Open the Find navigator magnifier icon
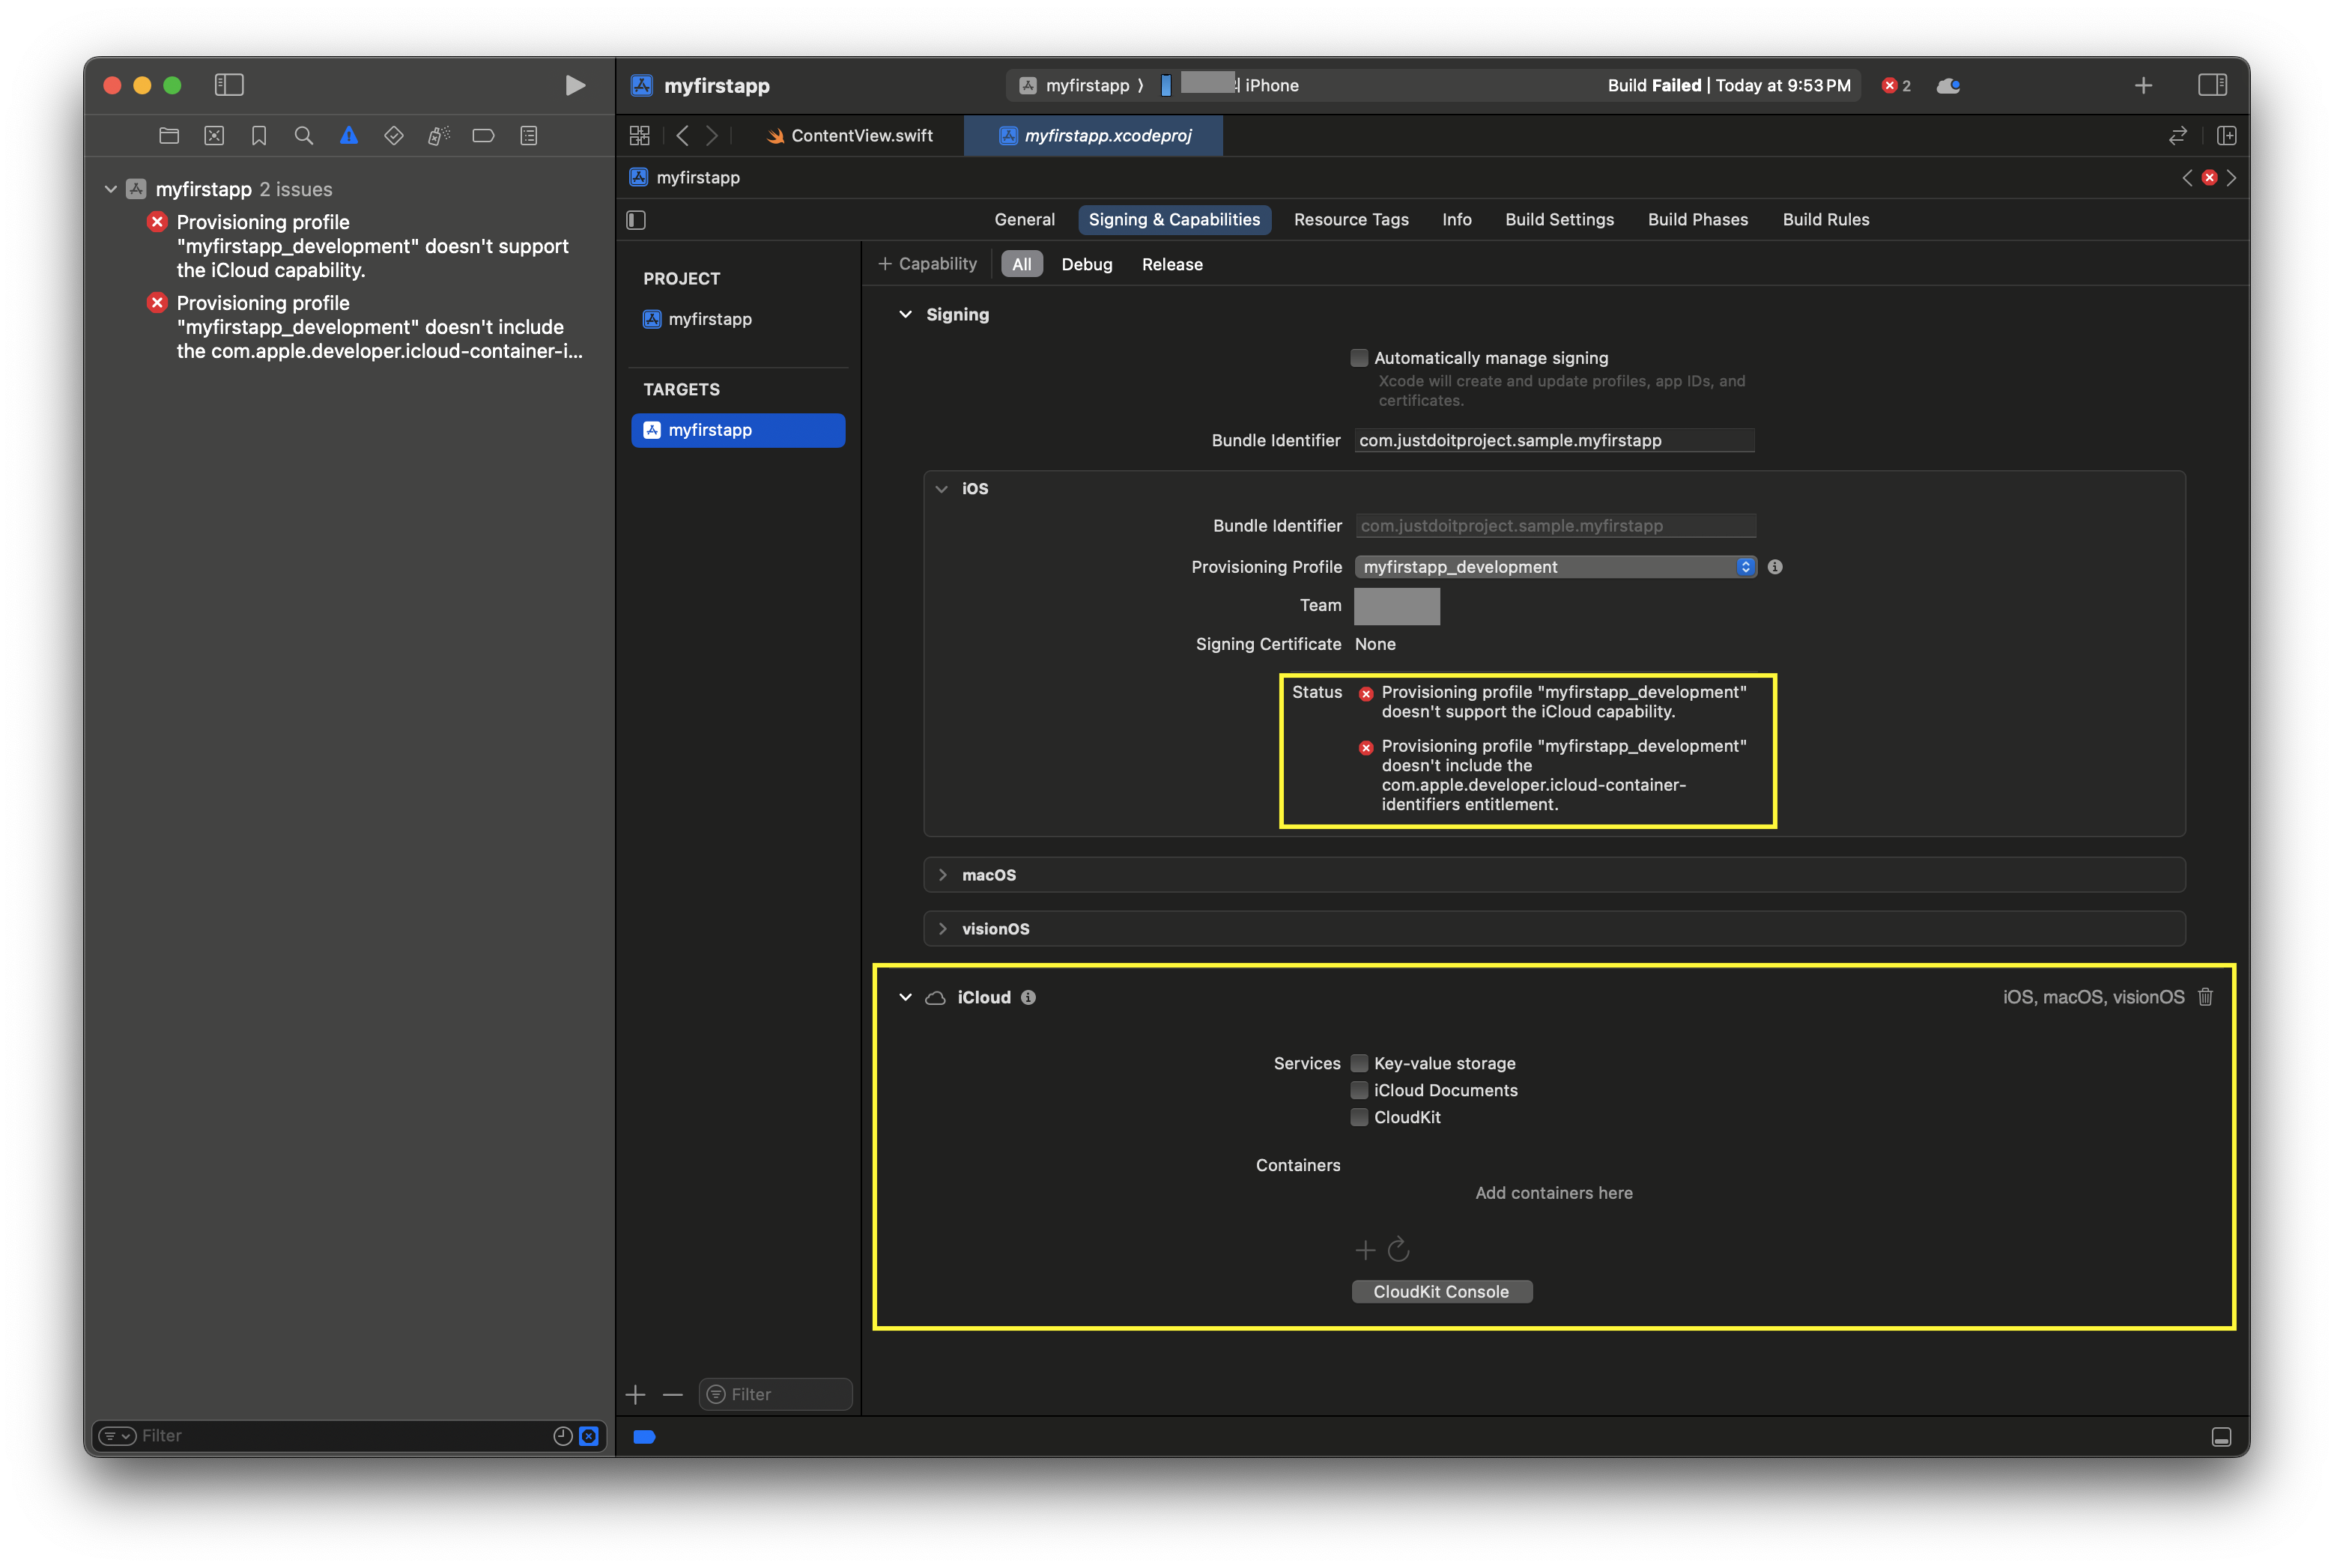 pyautogui.click(x=303, y=135)
